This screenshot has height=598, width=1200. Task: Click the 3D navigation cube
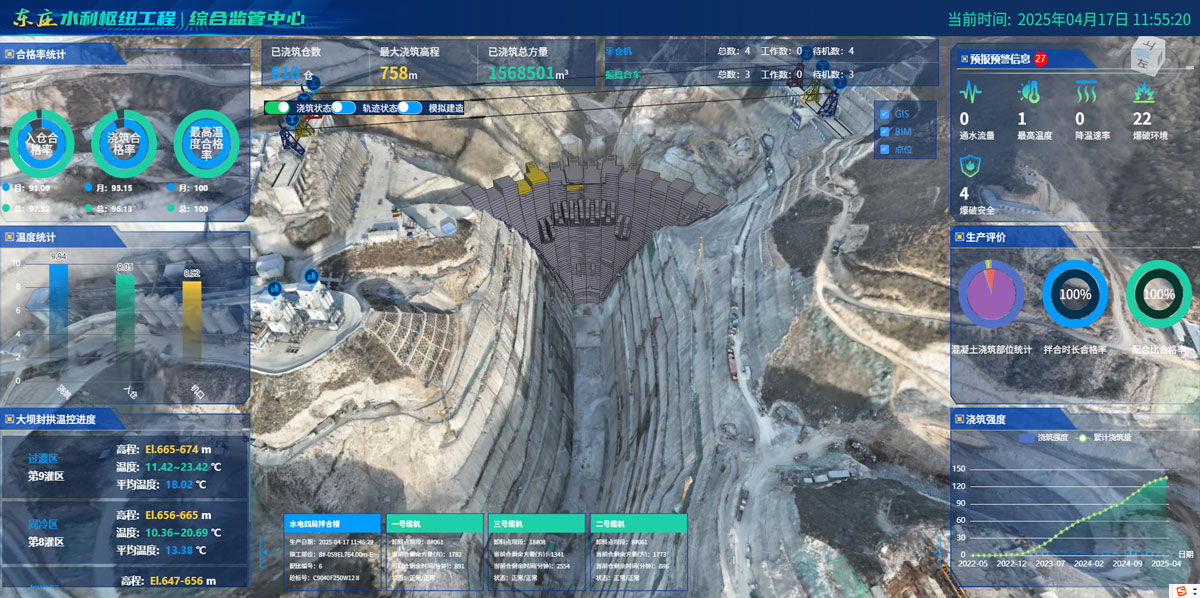pyautogui.click(x=1149, y=56)
